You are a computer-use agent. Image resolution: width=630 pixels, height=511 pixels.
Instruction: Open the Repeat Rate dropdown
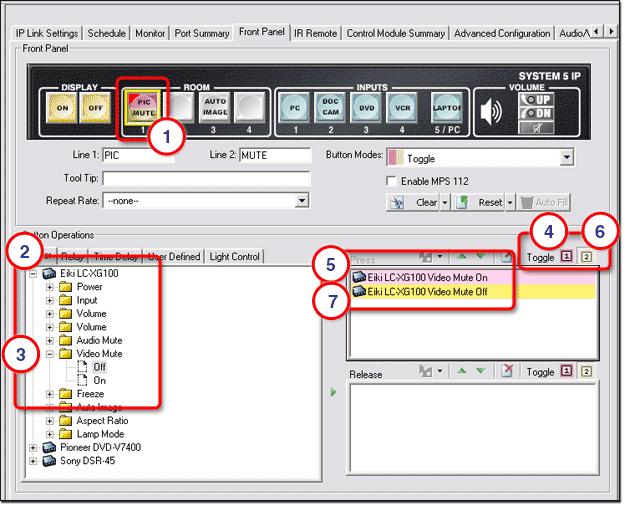pyautogui.click(x=301, y=200)
